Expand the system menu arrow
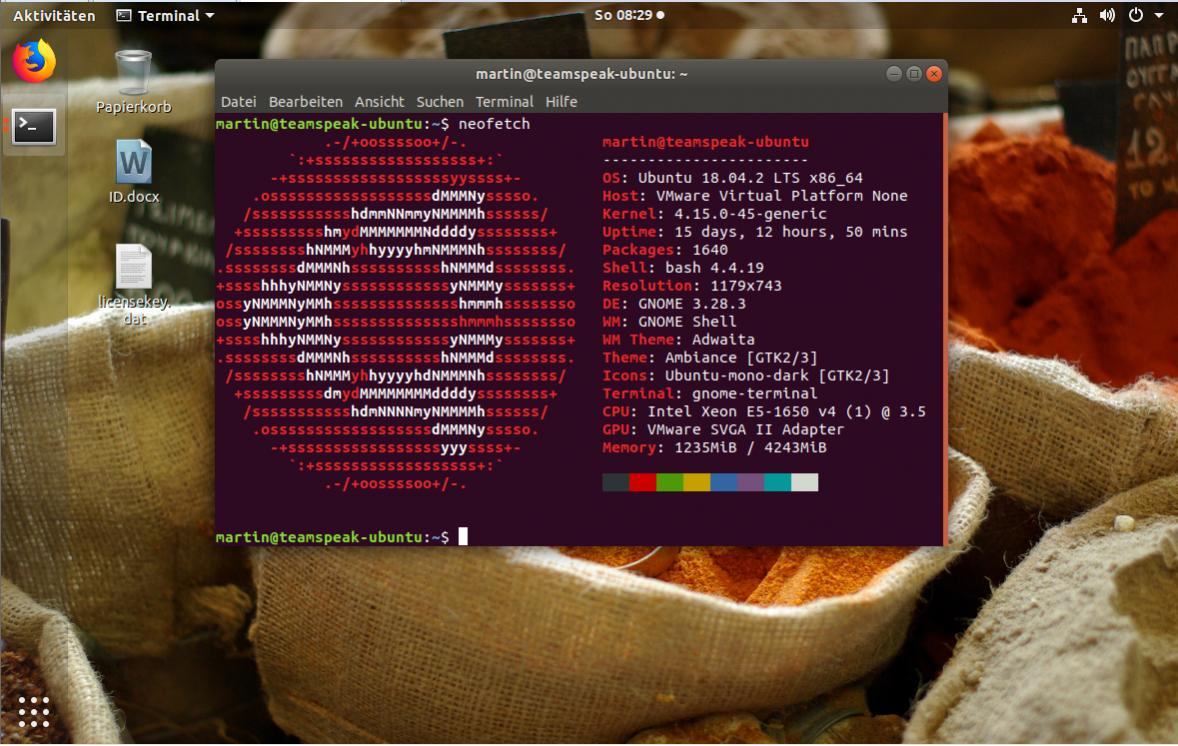 pos(1159,16)
